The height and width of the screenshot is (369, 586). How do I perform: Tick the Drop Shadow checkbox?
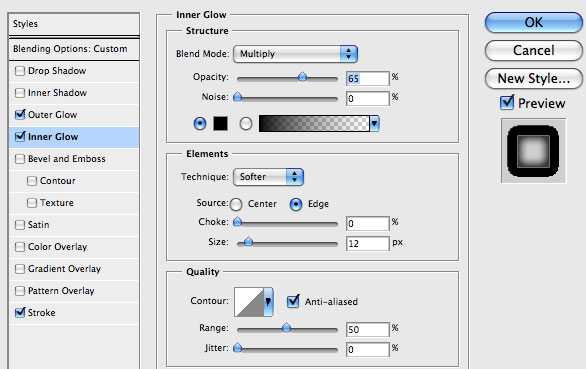pos(20,71)
